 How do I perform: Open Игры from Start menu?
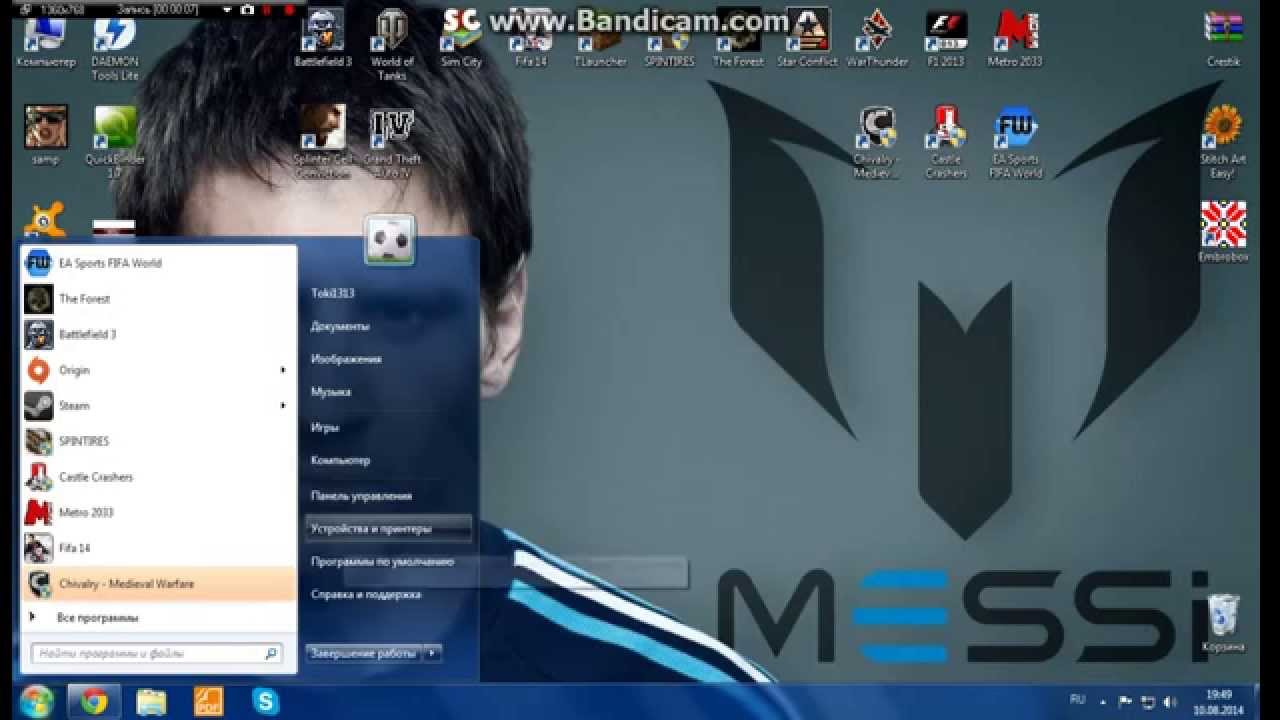pyautogui.click(x=325, y=427)
